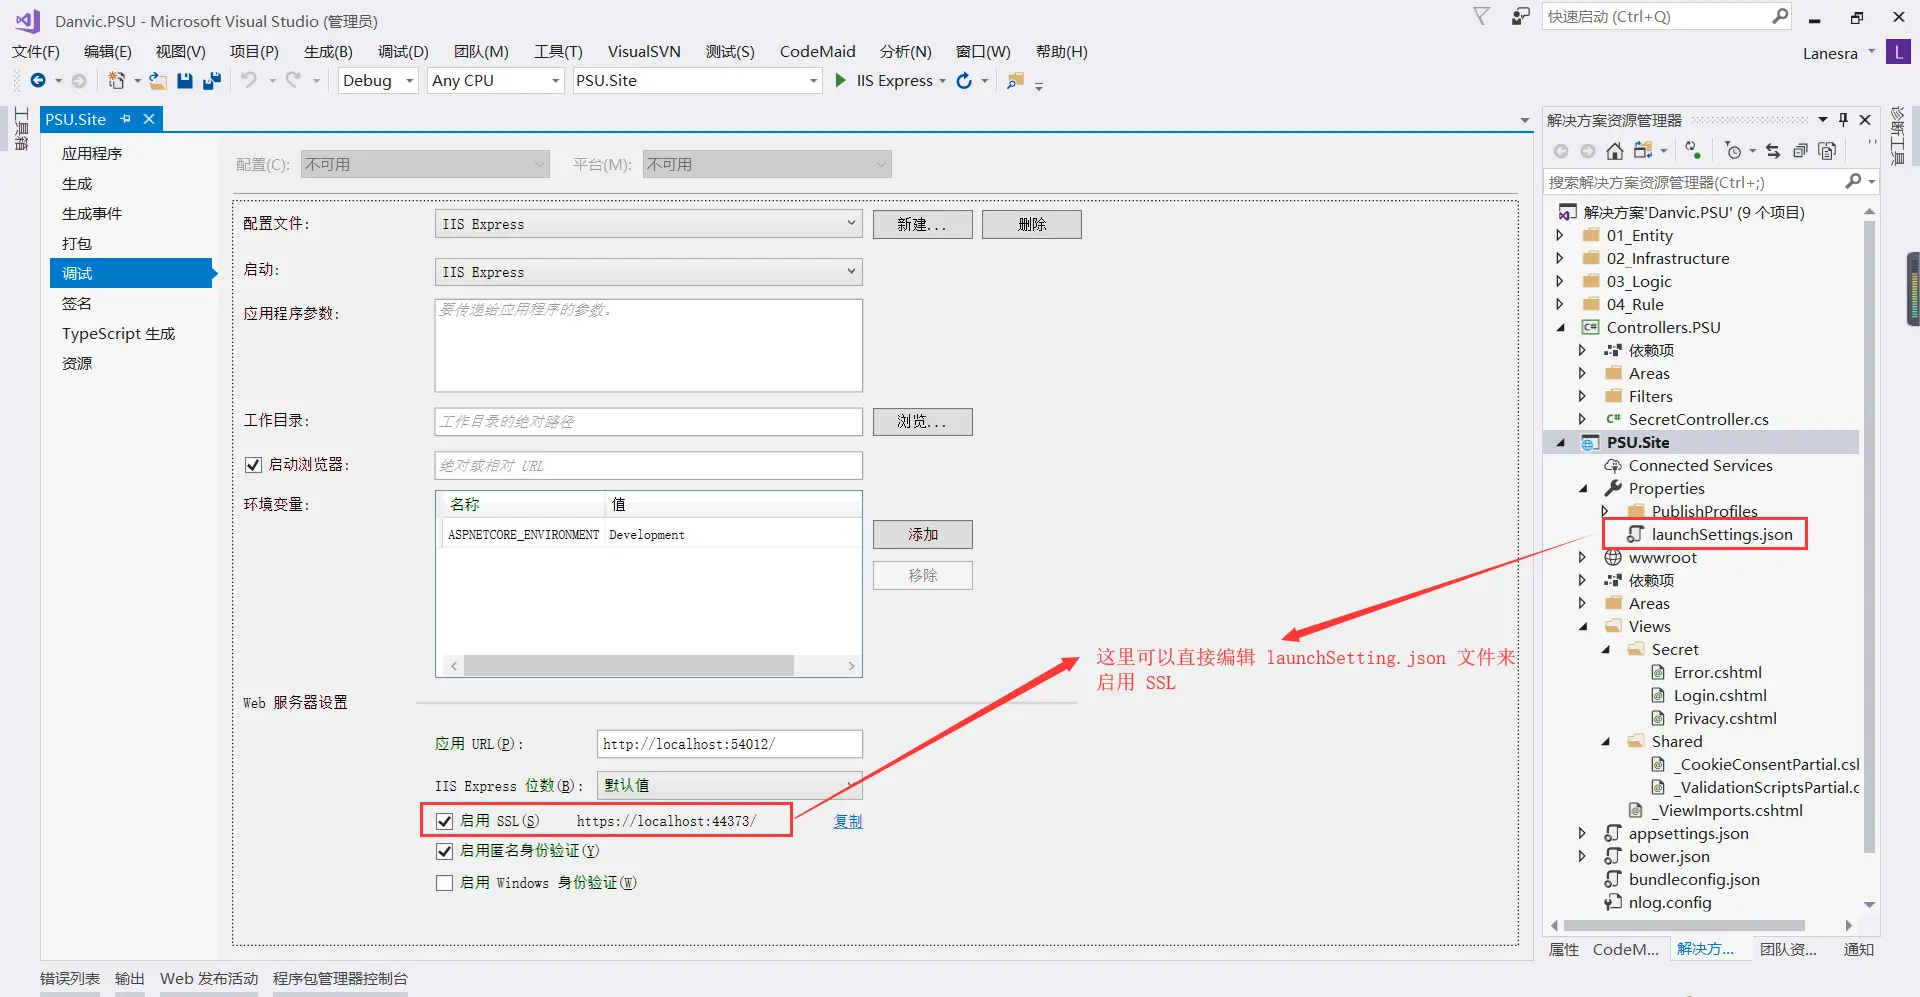Image resolution: width=1920 pixels, height=997 pixels.
Task: Click the Save All toolbar icon
Action: (211, 81)
